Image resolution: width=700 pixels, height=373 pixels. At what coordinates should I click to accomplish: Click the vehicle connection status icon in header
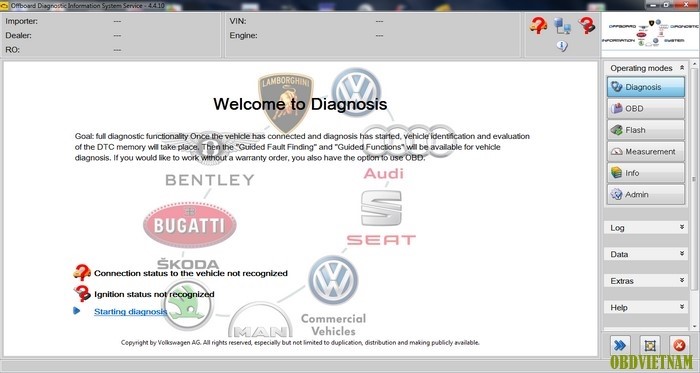[538, 25]
